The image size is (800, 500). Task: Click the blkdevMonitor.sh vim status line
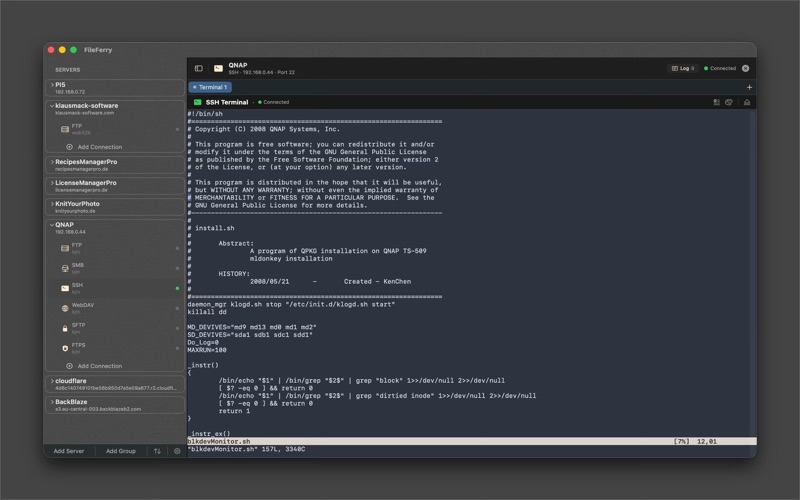coord(472,441)
